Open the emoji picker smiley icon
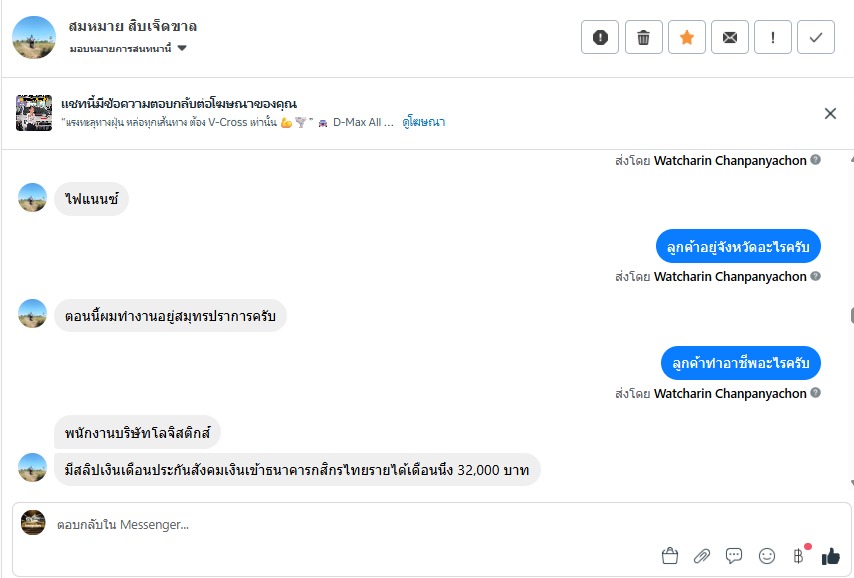Viewport: 854px width, 578px height. point(767,555)
